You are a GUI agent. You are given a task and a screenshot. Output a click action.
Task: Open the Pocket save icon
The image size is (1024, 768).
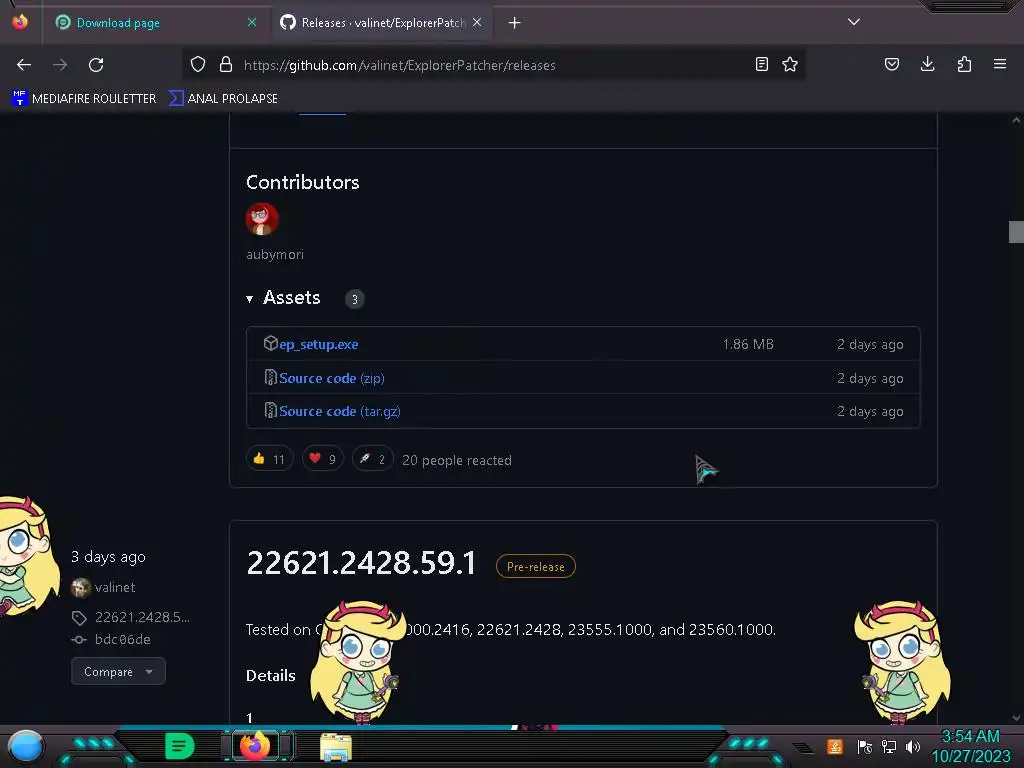[891, 64]
